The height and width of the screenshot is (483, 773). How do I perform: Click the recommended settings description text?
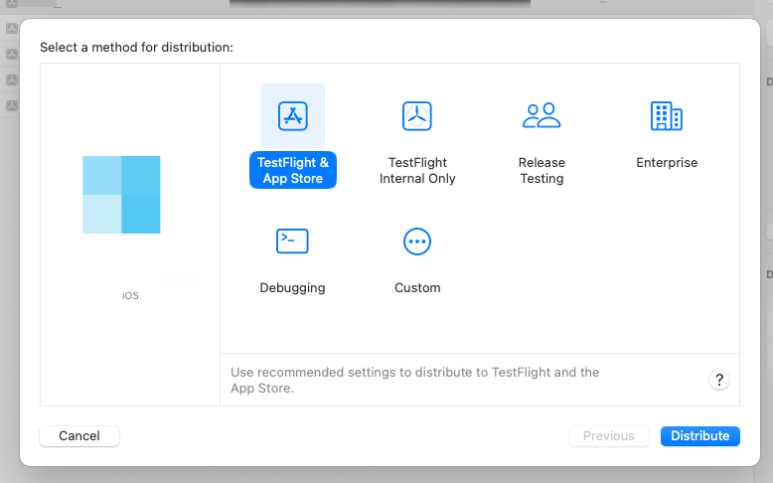pos(415,380)
